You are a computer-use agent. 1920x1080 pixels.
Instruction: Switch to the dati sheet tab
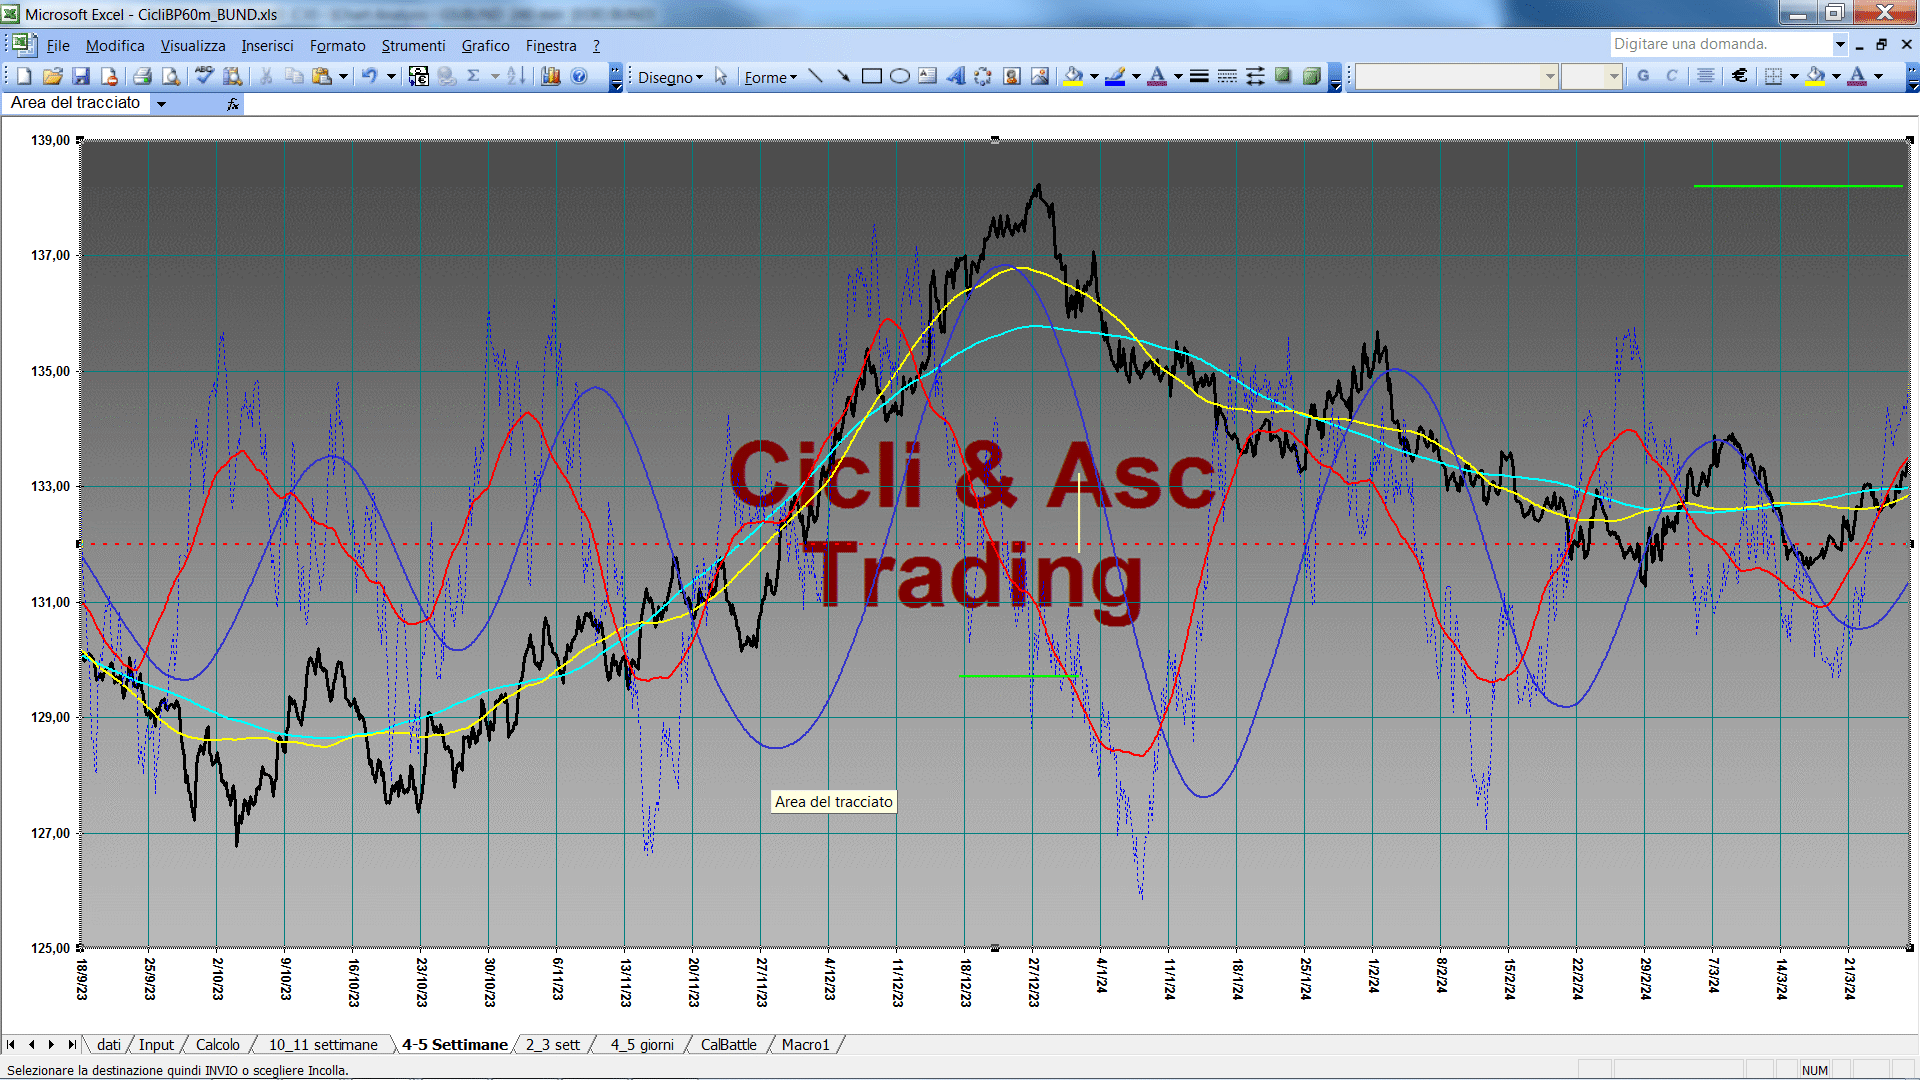(x=109, y=1044)
